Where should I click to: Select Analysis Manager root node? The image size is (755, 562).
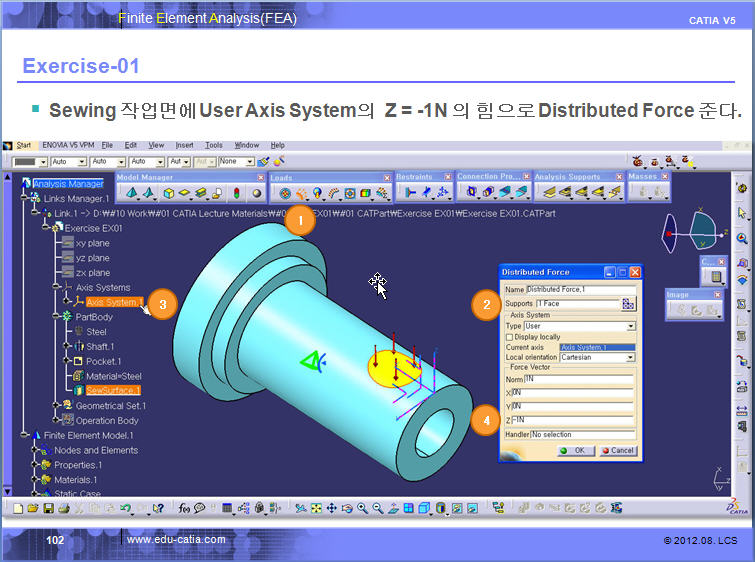coord(68,183)
